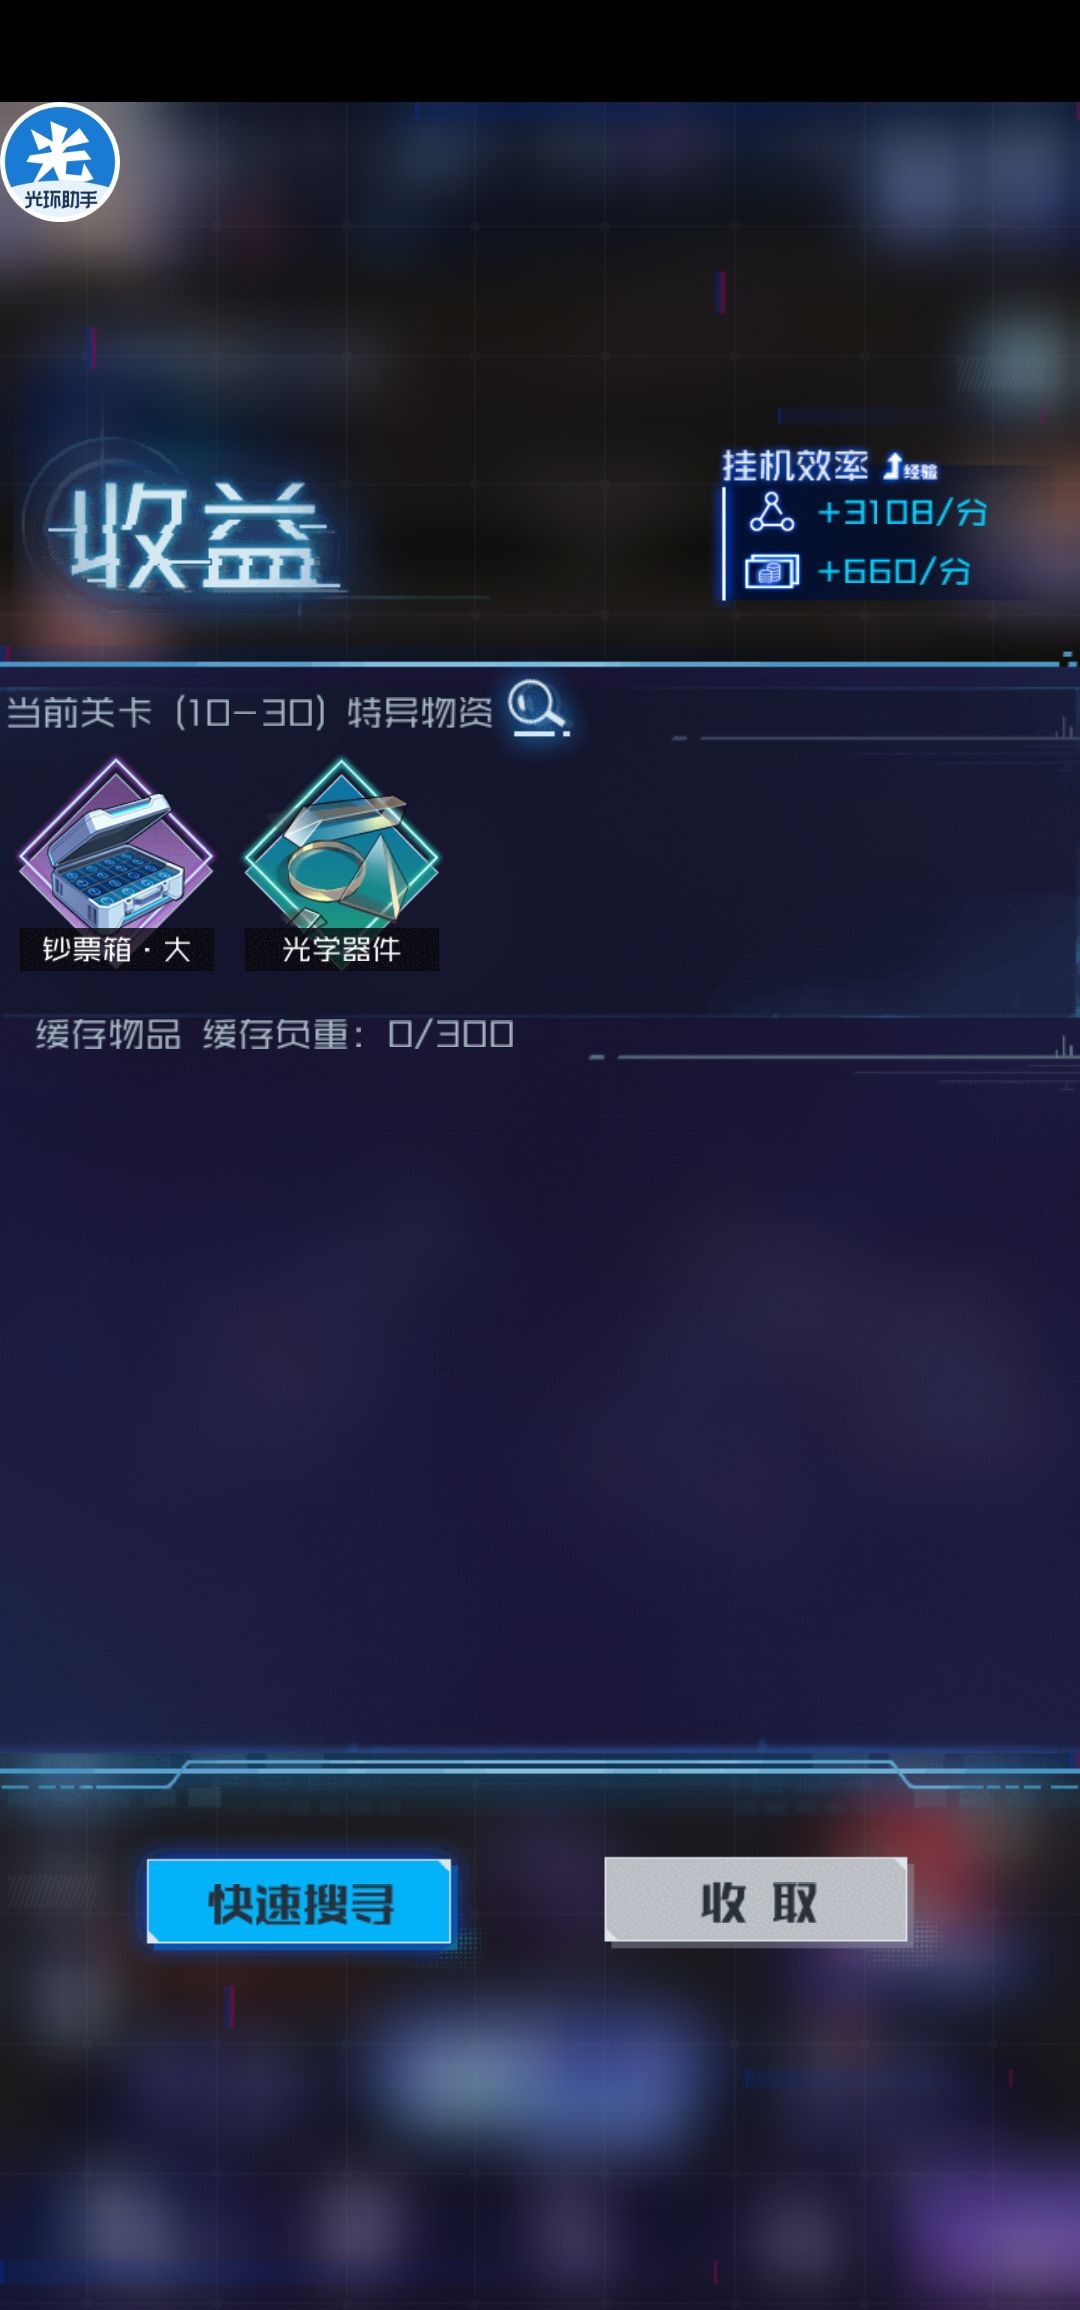Tap the 钞票箱·大 name label

116,949
